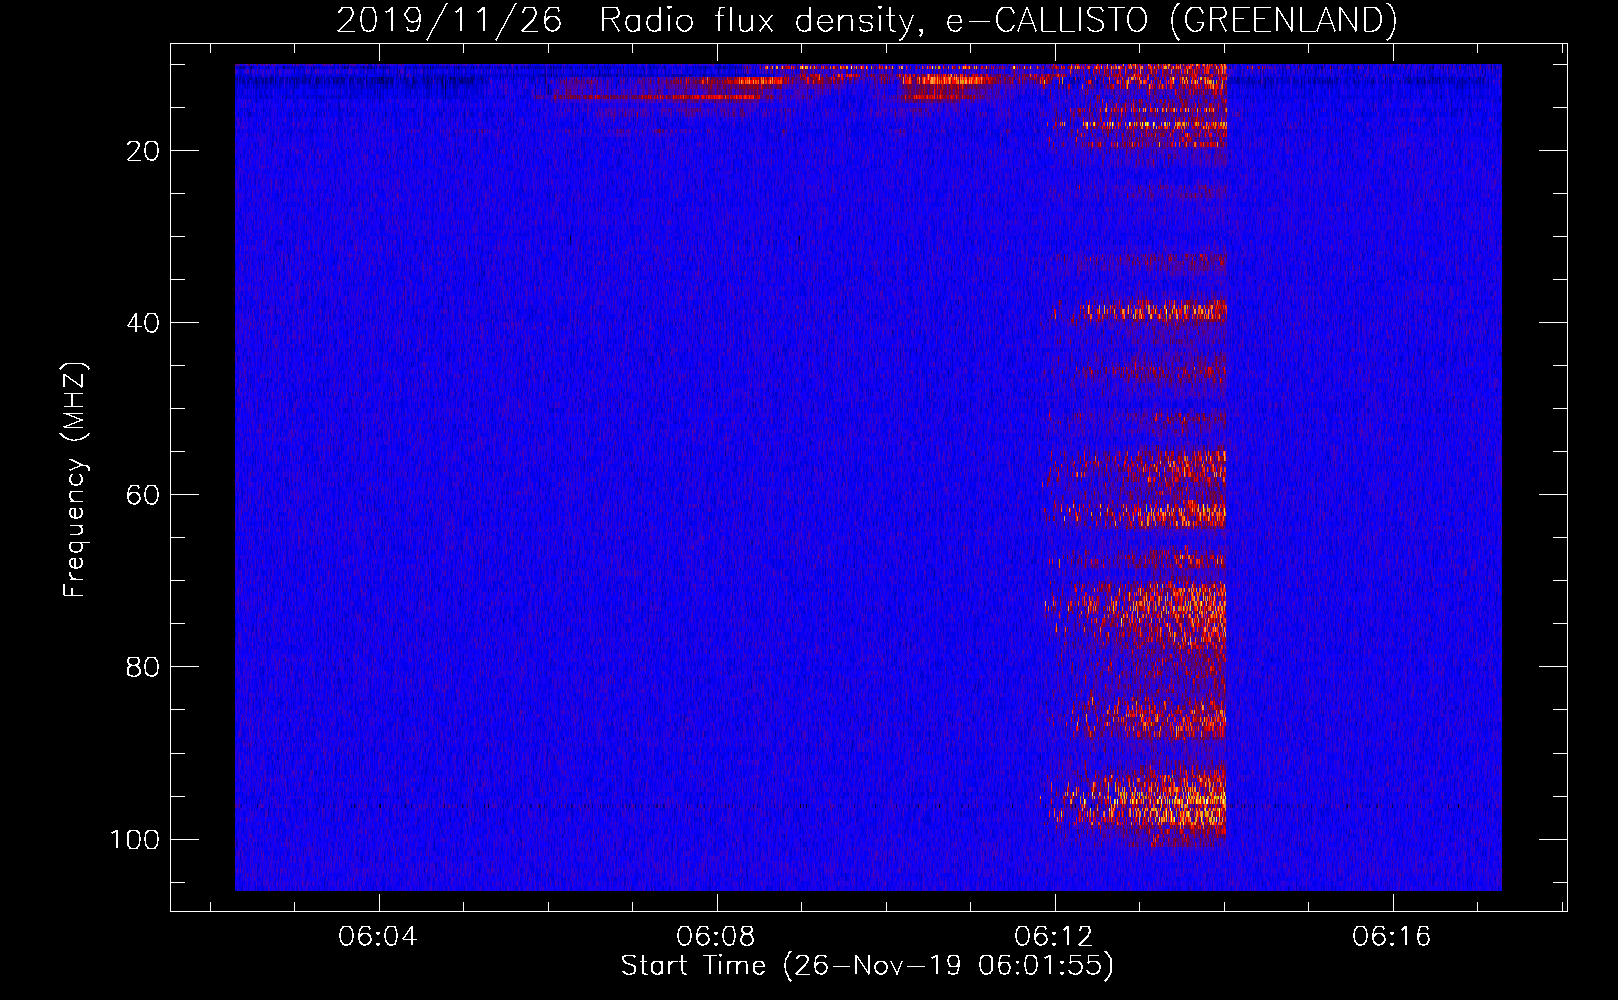1618x1000 pixels.
Task: Click the 20 MHz frequency tick label
Action: (143, 151)
